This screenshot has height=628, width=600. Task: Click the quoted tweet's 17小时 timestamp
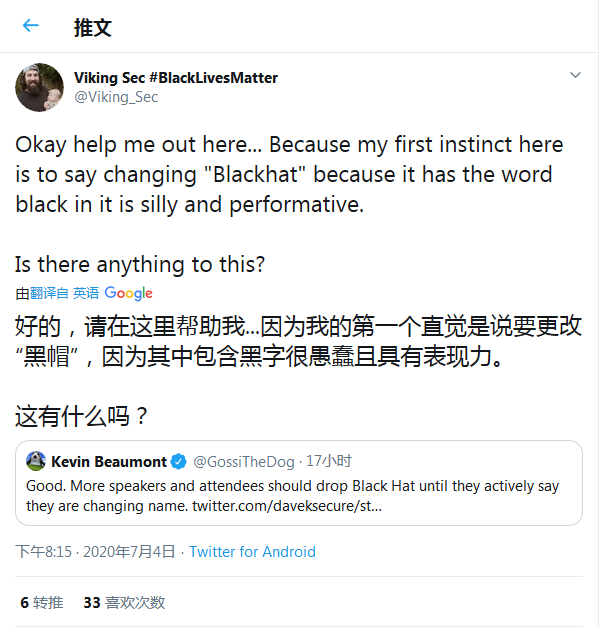click(328, 461)
